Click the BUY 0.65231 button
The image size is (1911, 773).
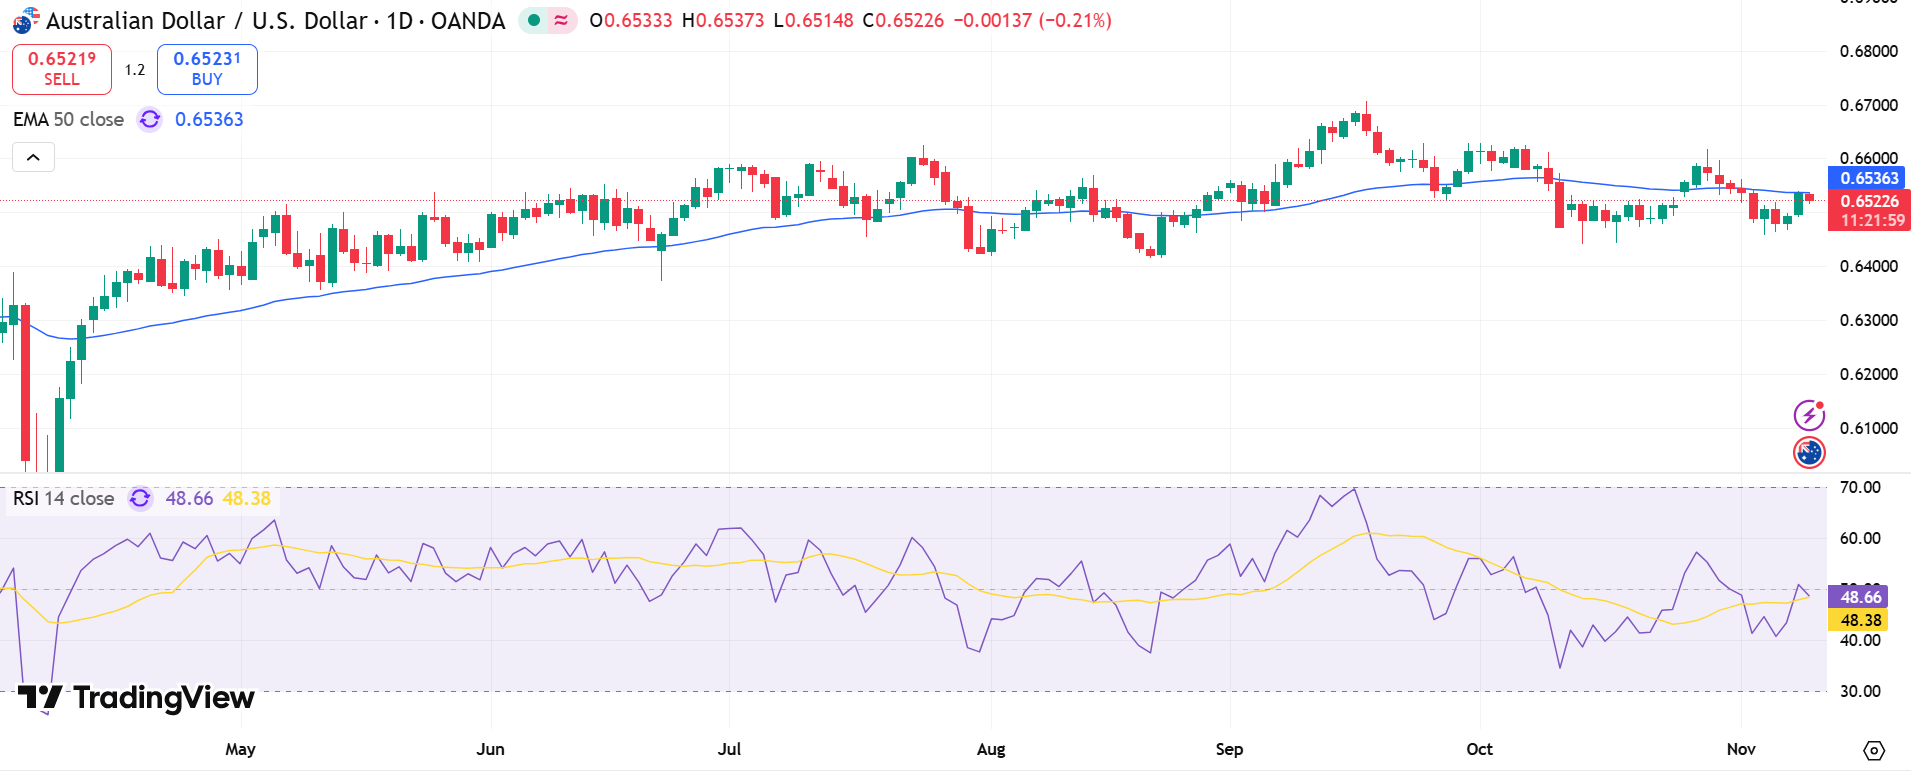207,69
